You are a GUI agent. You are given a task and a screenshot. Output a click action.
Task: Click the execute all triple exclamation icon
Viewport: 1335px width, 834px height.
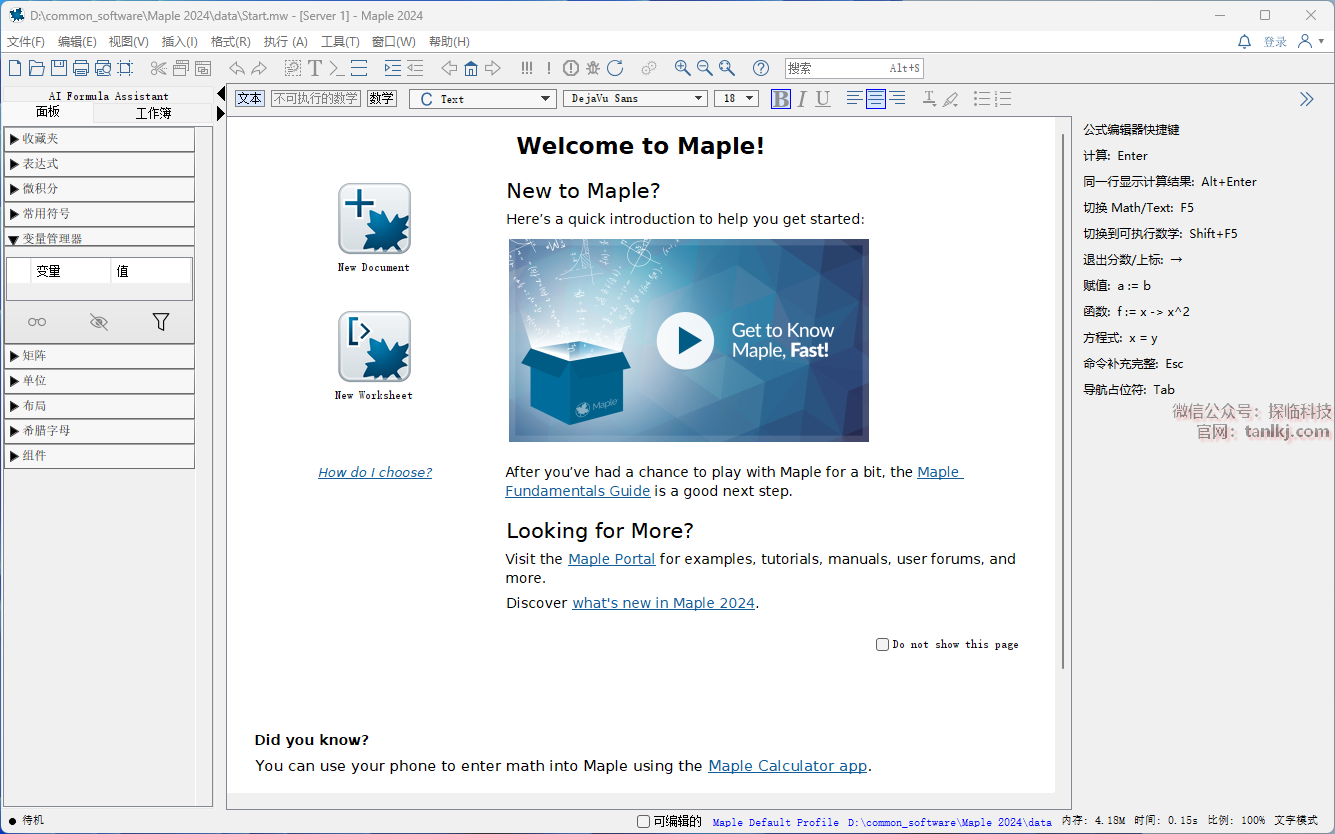(527, 68)
